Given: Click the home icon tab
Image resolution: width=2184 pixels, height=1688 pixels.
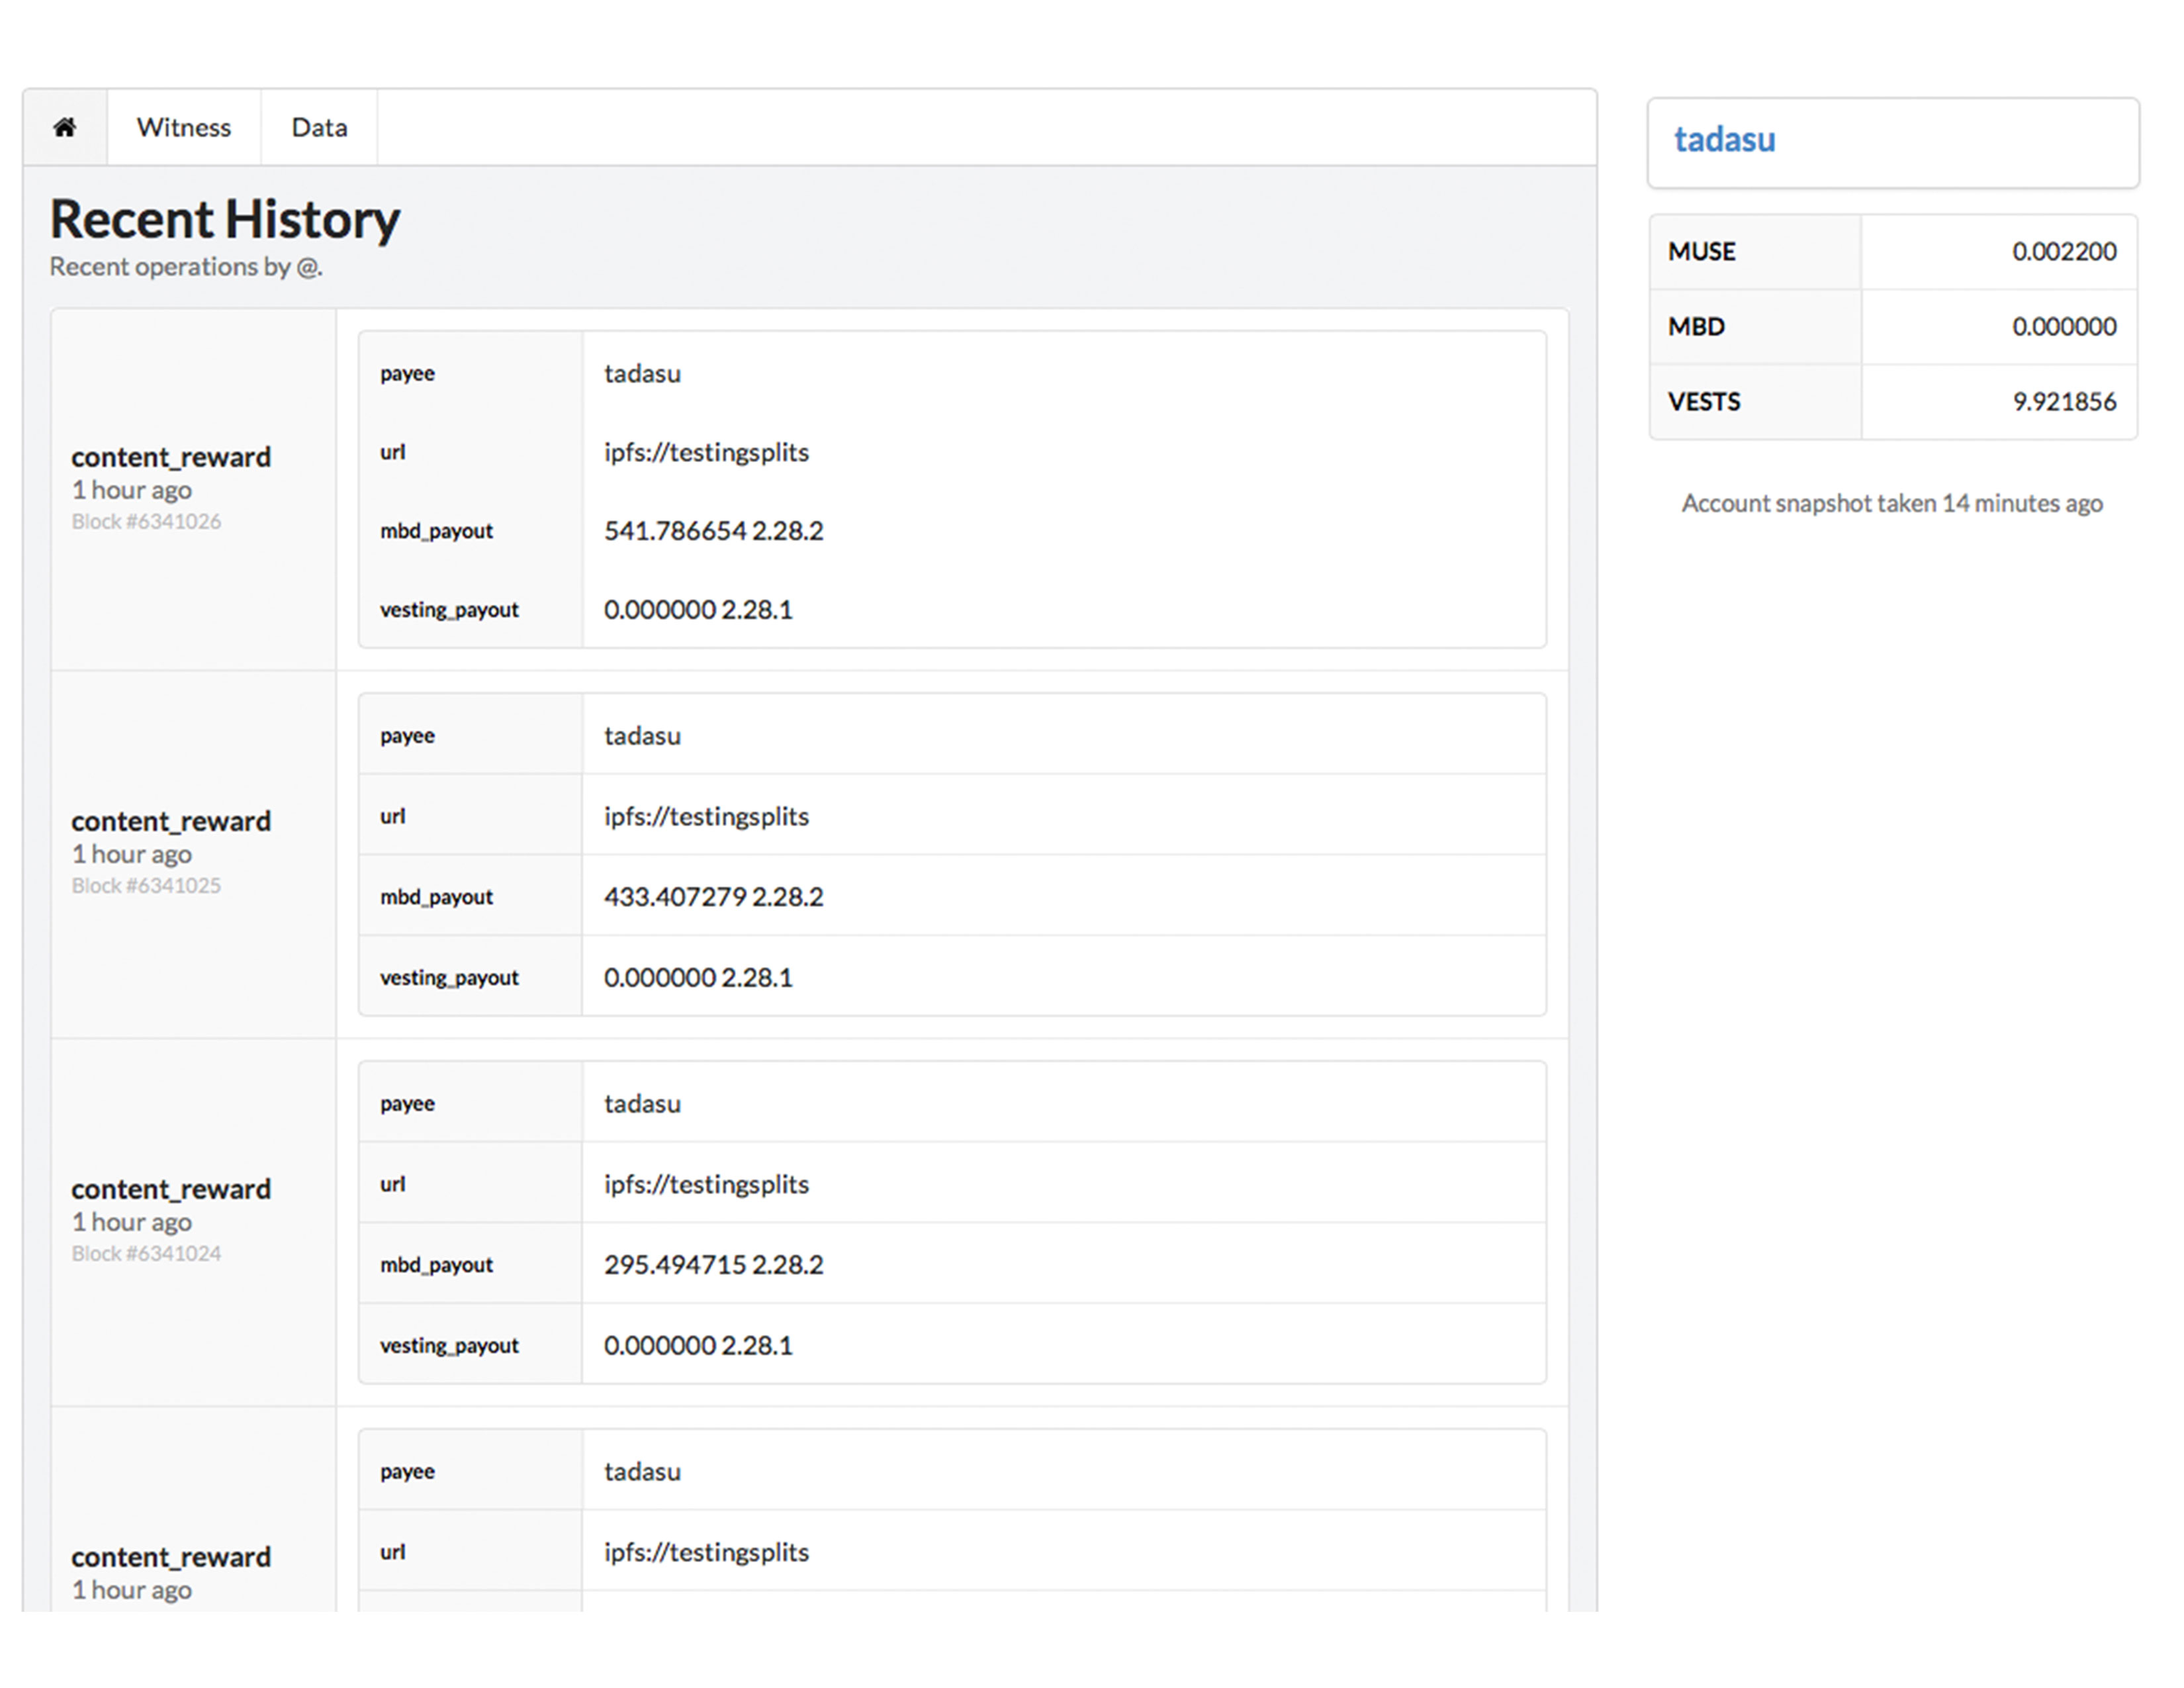Looking at the screenshot, I should 65,127.
